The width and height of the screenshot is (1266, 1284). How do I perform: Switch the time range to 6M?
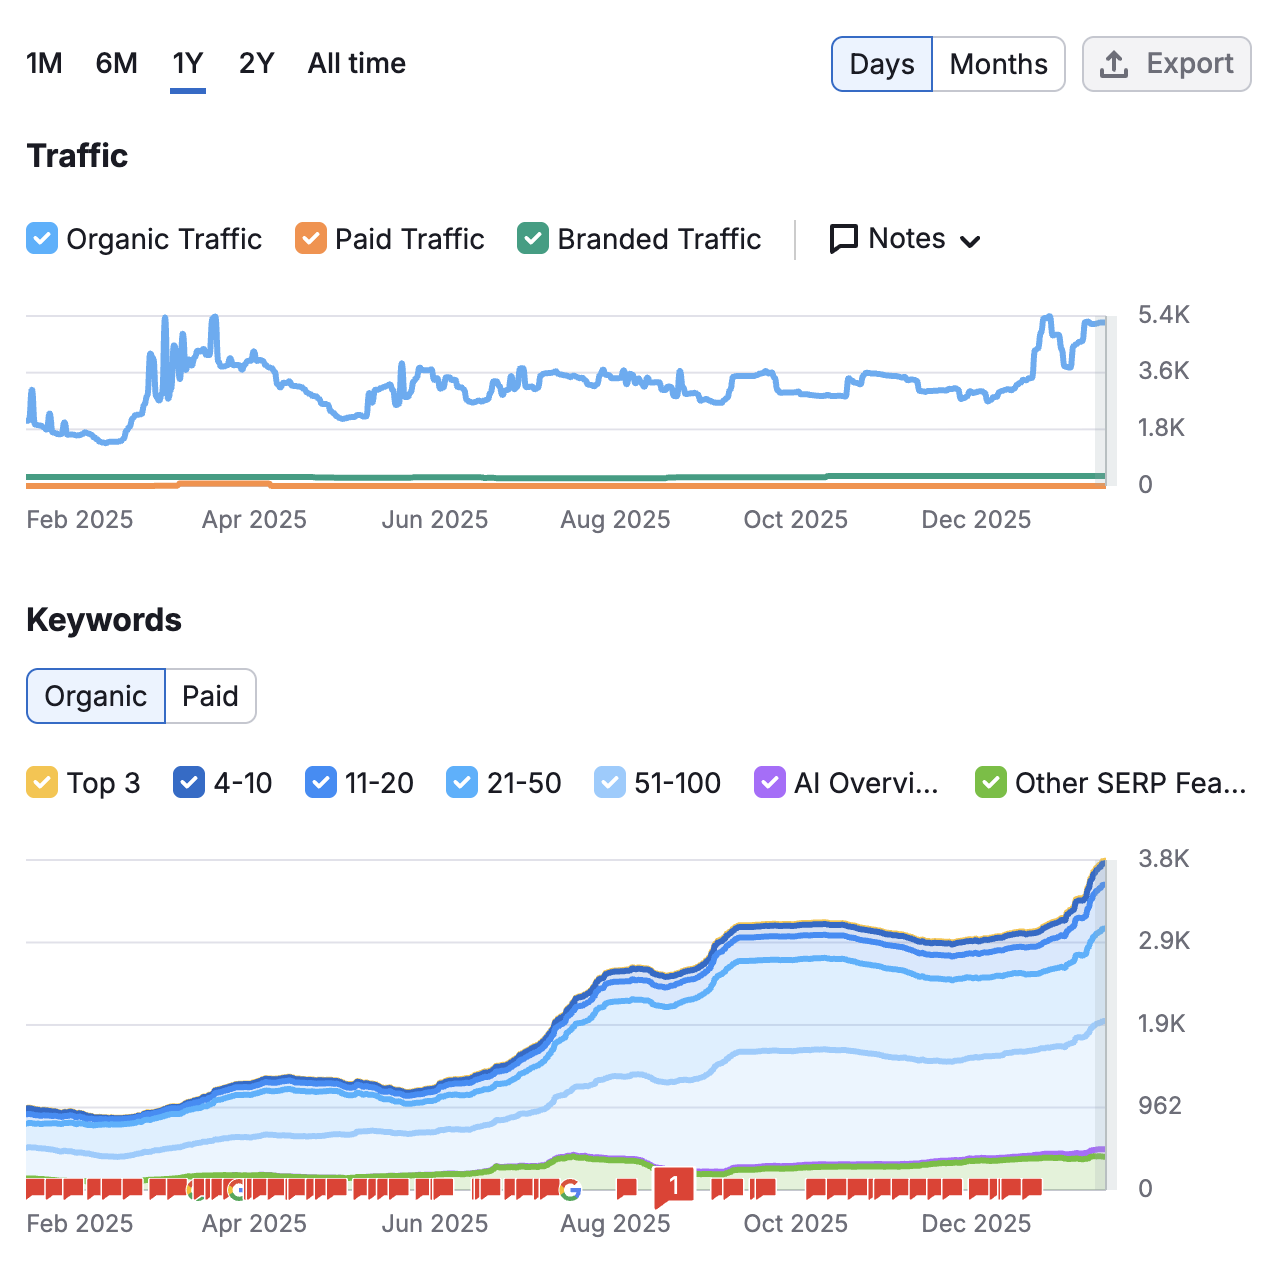pyautogui.click(x=116, y=64)
